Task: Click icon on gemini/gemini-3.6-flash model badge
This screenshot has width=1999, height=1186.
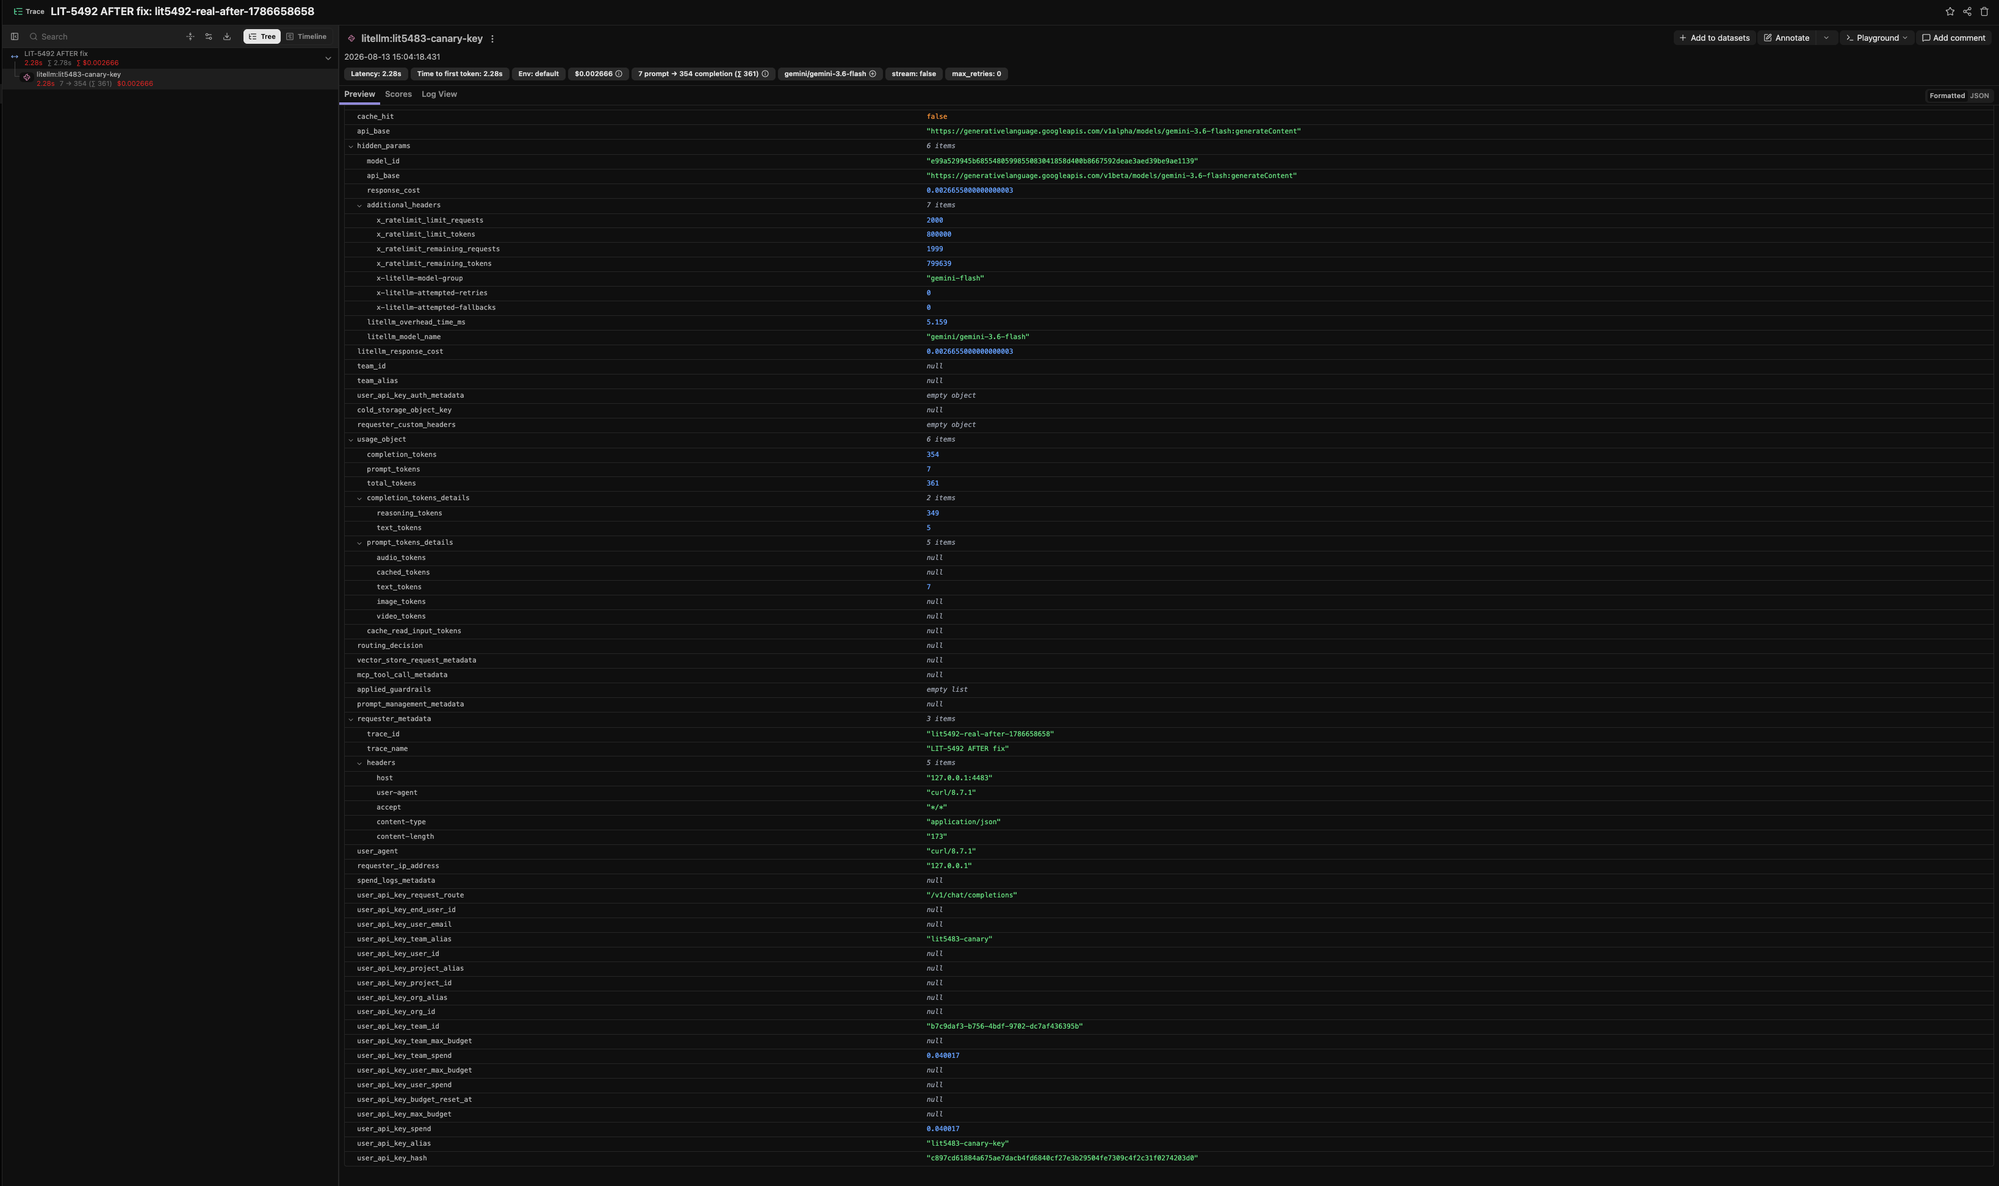Action: click(x=872, y=74)
